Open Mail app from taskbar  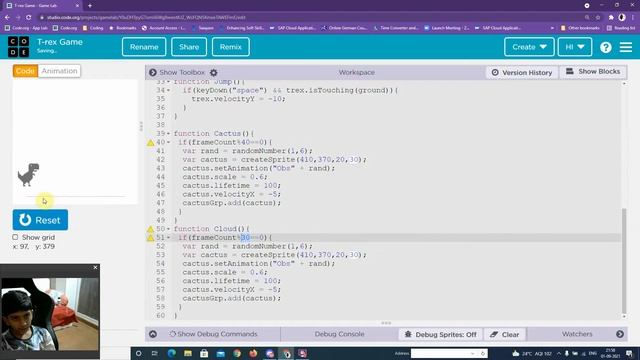pyautogui.click(x=220, y=353)
